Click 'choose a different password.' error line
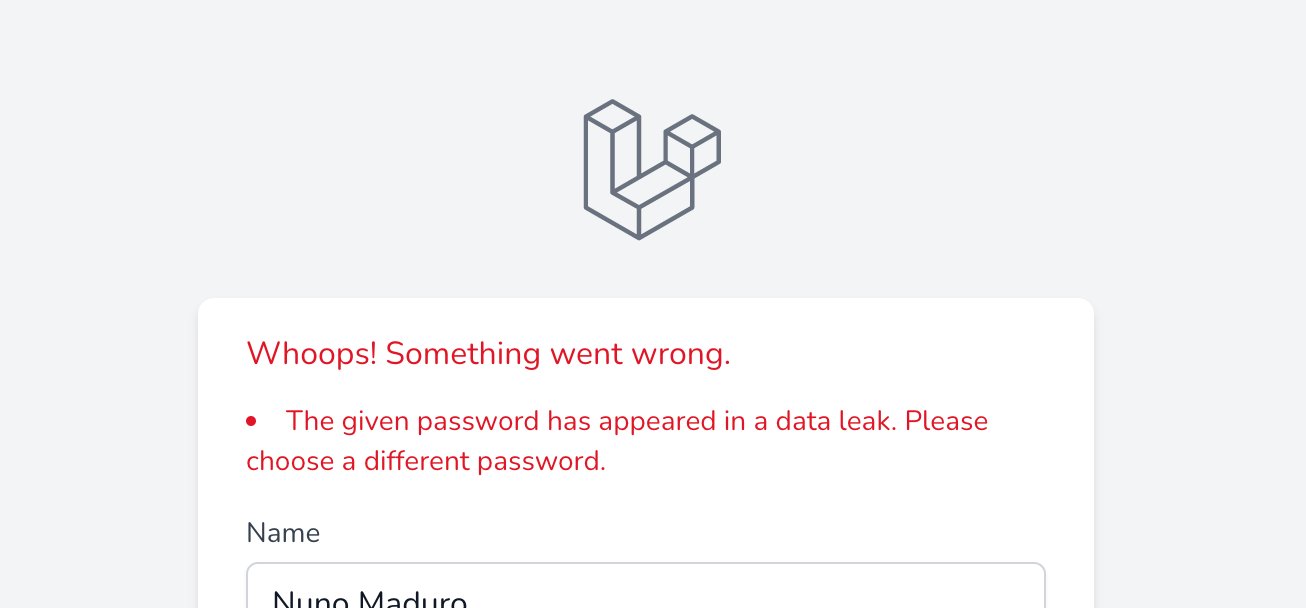 click(x=426, y=462)
